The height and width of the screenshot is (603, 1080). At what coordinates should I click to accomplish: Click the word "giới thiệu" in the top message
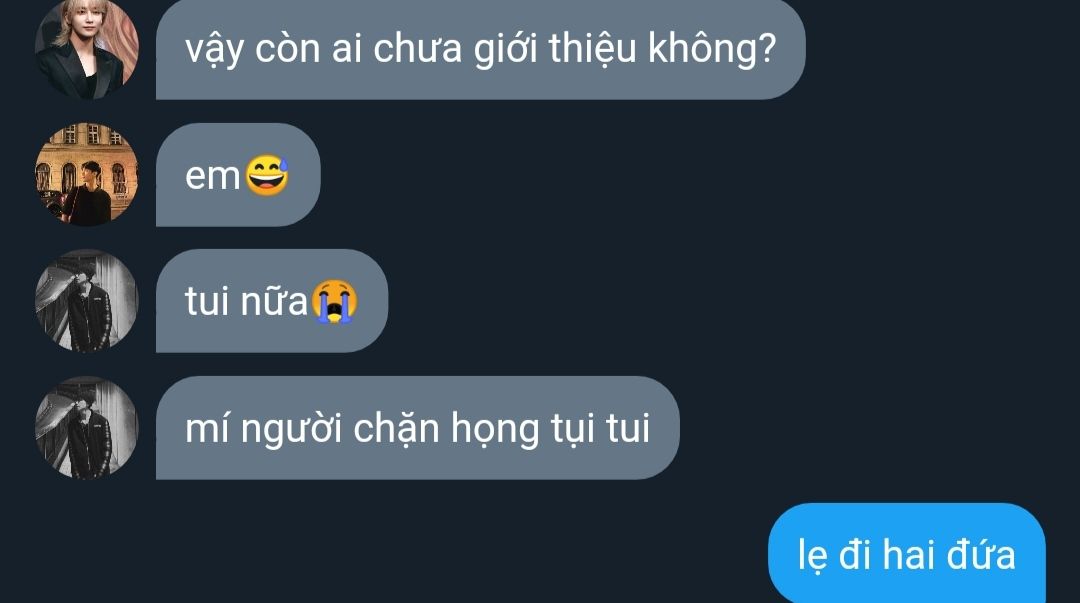pos(555,49)
